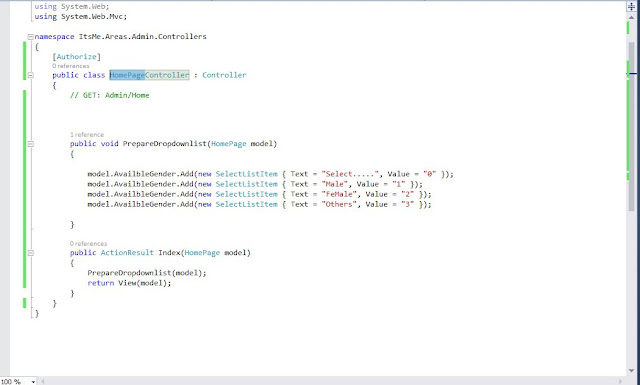This screenshot has width=640, height=385.
Task: Open the 100 % zoom dropdown
Action: 33,382
